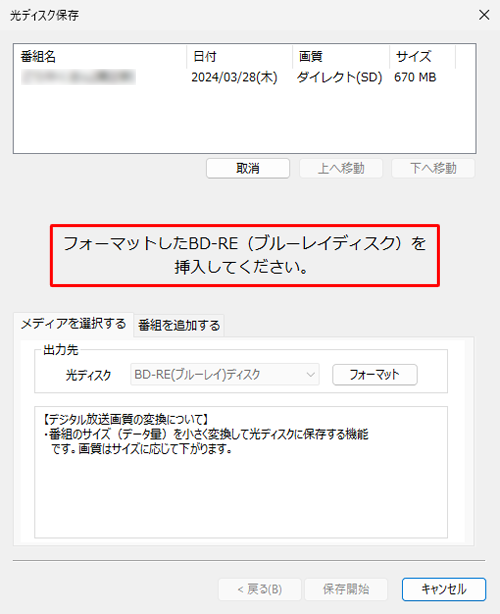The image size is (500, 614).
Task: Close the 光ディスク保存 dialog
Action: [484, 15]
